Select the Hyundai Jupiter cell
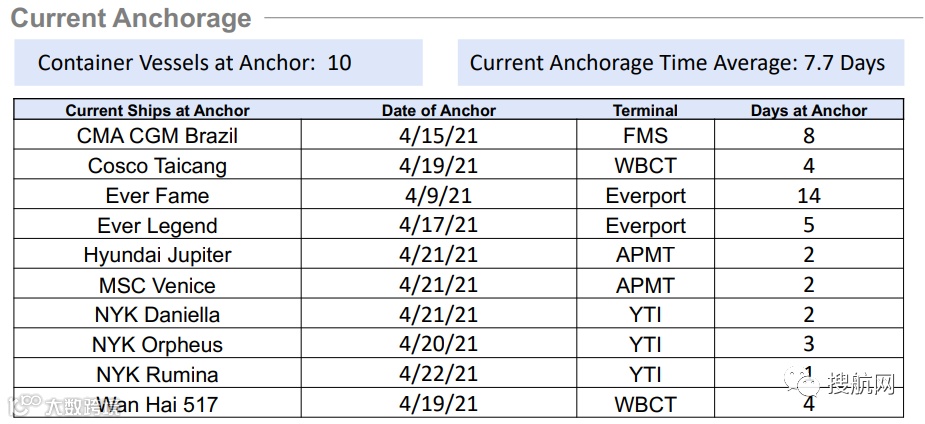The image size is (925, 424). tap(158, 255)
